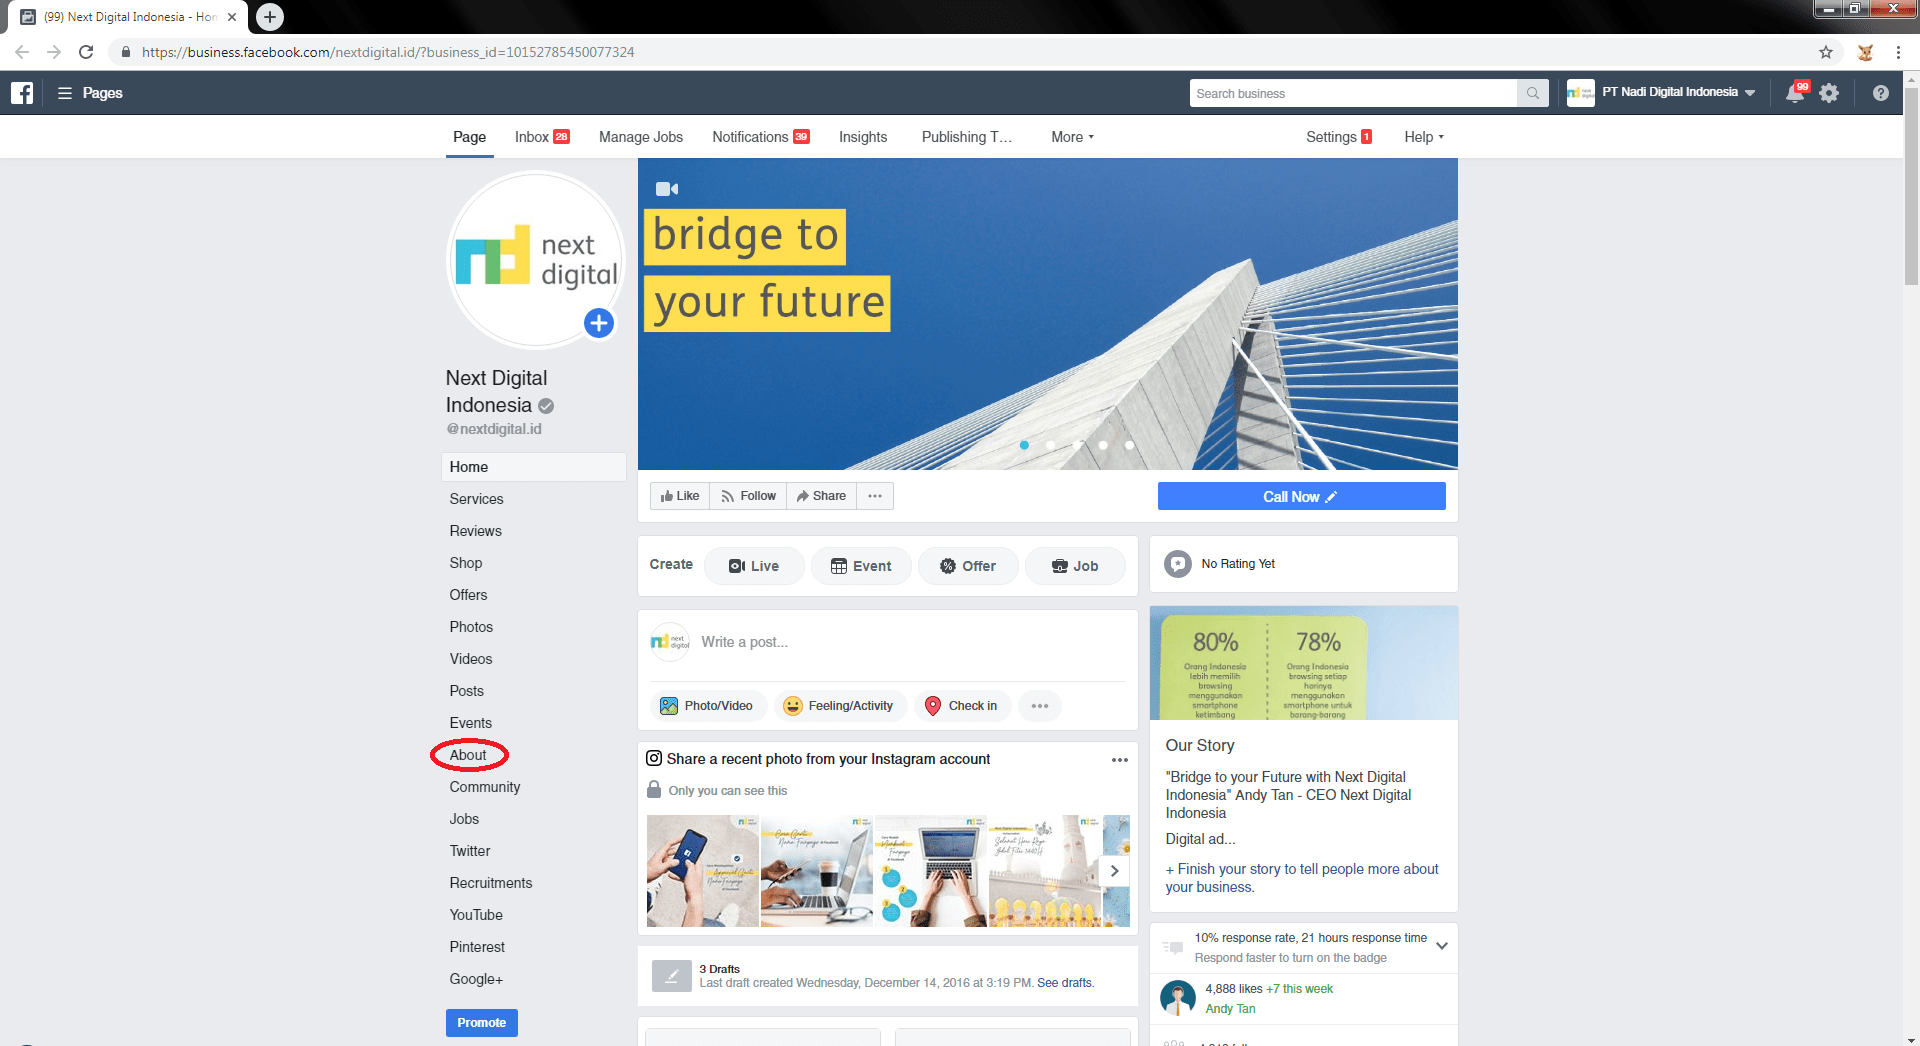This screenshot has height=1046, width=1920.
Task: Open the About sidebar item
Action: point(468,755)
